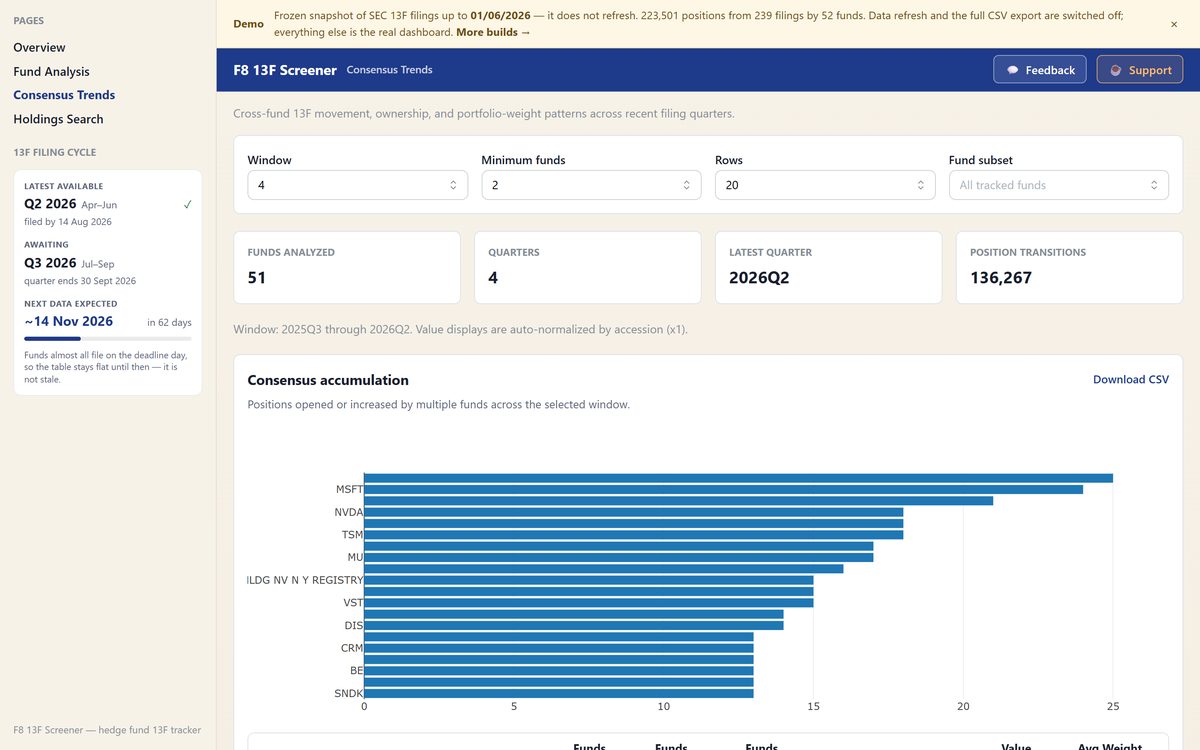This screenshot has height=750, width=1200.
Task: Click the N Y REGISTRY axis label
Action: tap(305, 580)
